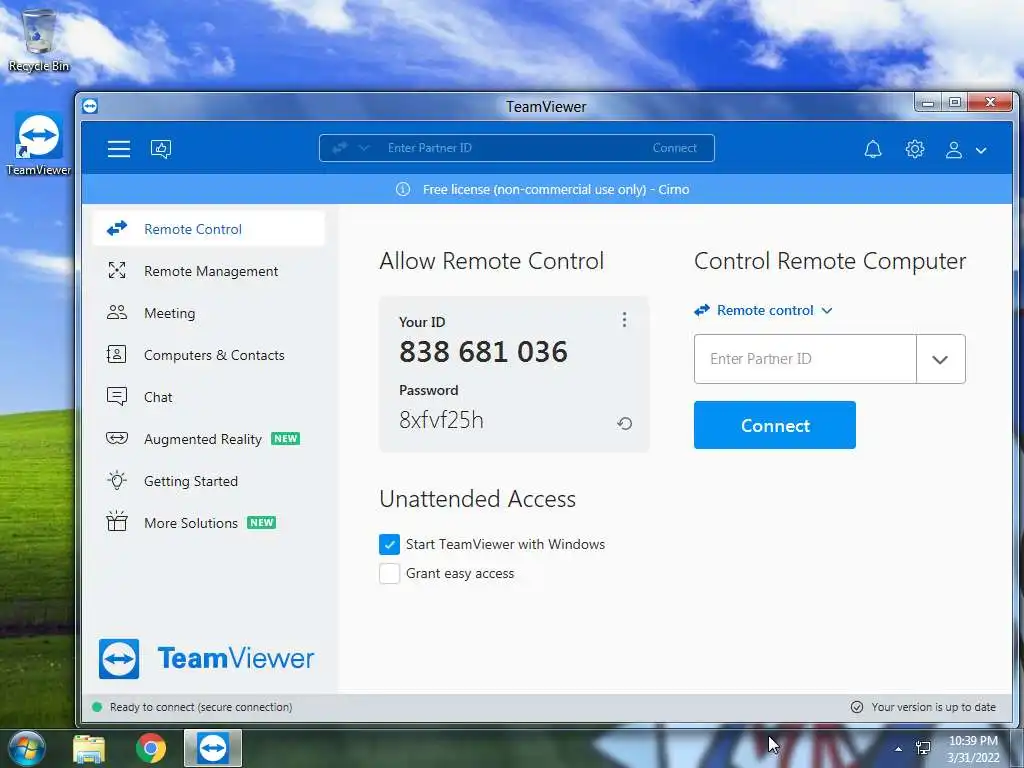Click the version up-to-date checkmark icon
1024x768 pixels.
857,707
